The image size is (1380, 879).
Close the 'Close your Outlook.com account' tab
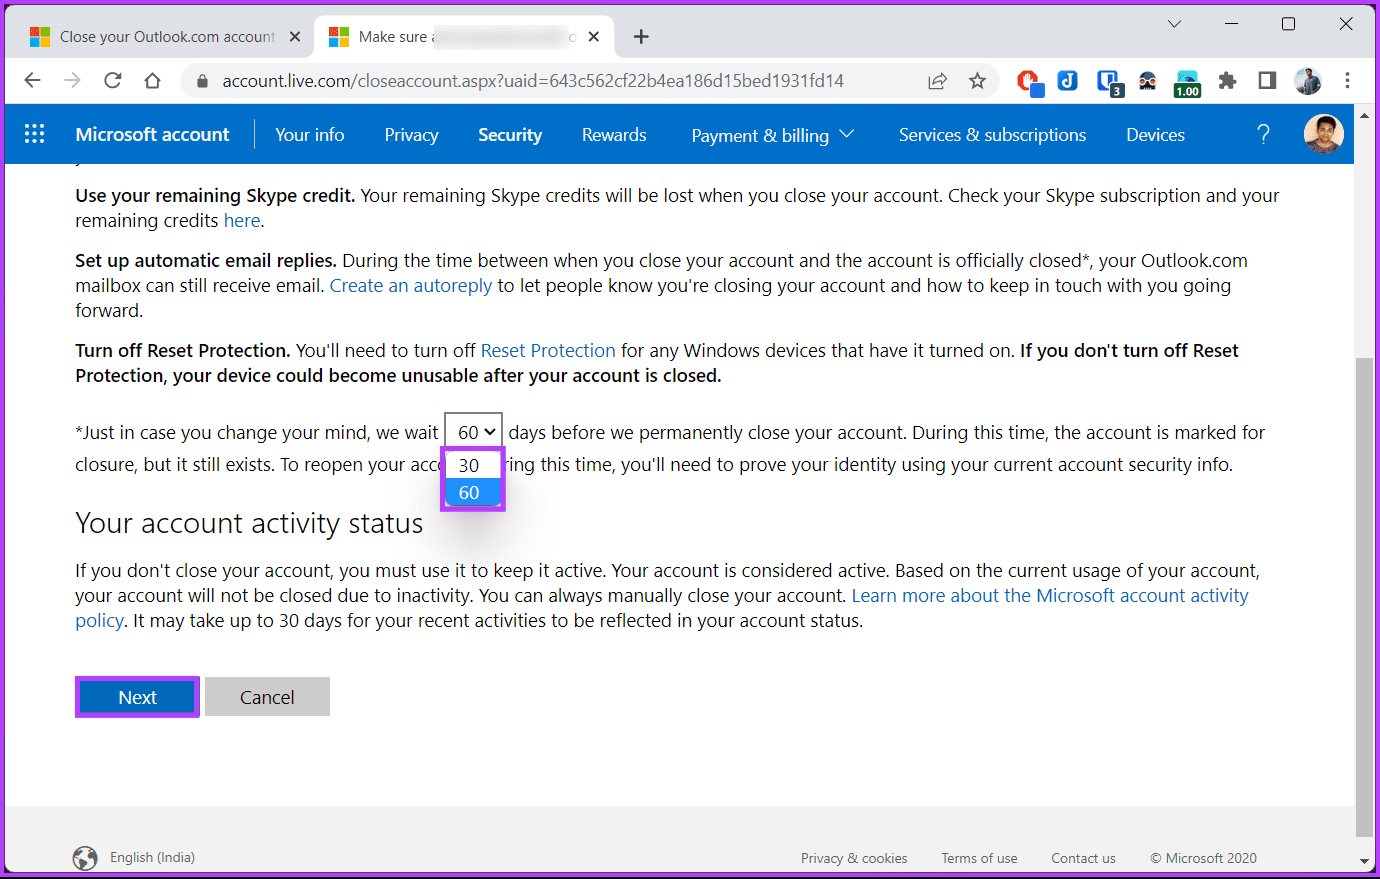click(x=295, y=37)
